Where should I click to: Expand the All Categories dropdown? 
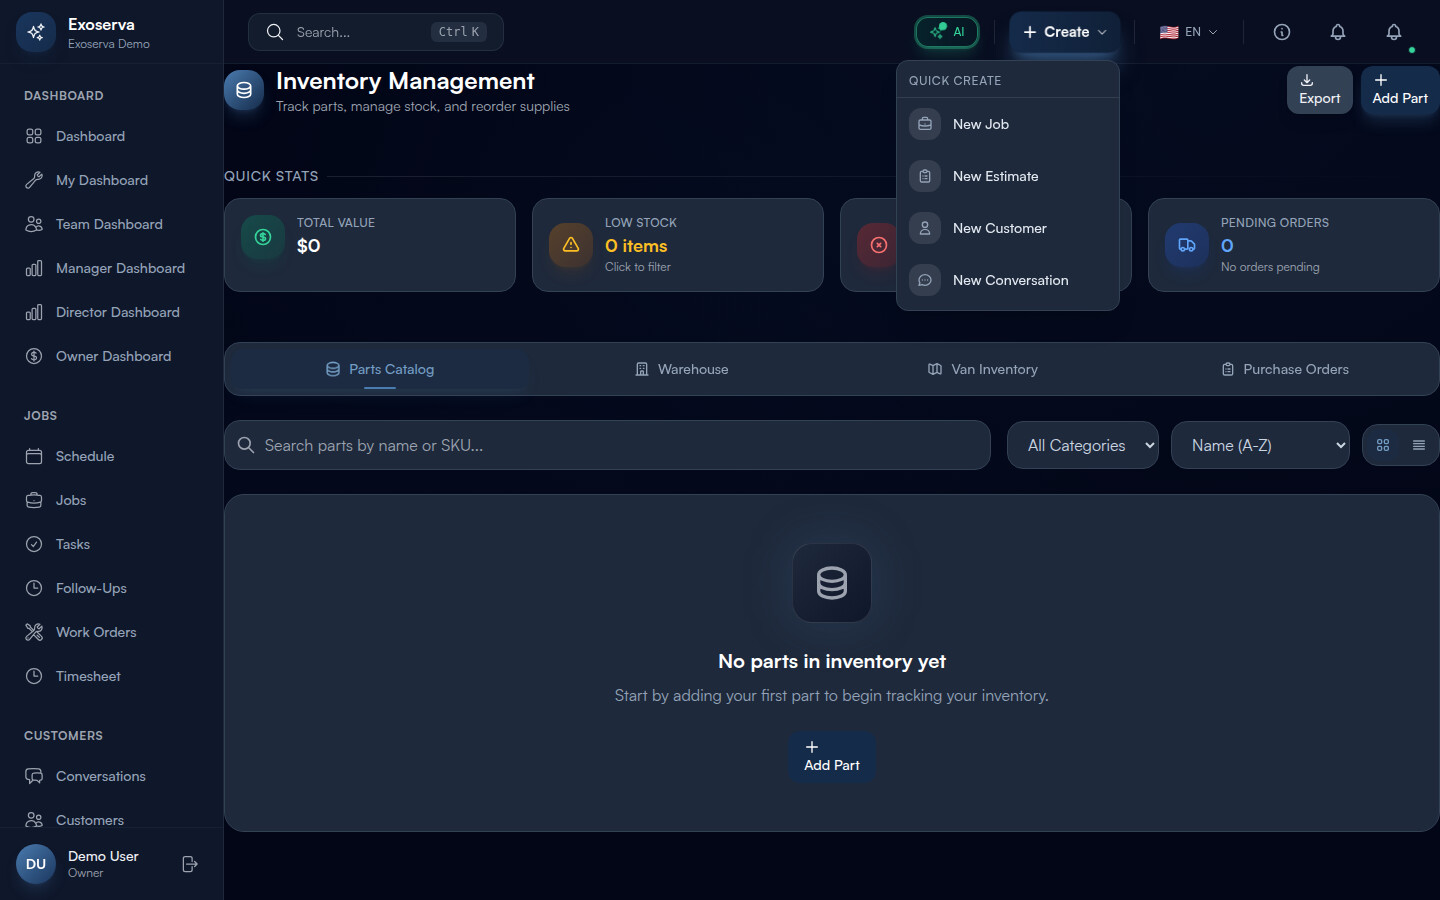pyautogui.click(x=1082, y=445)
